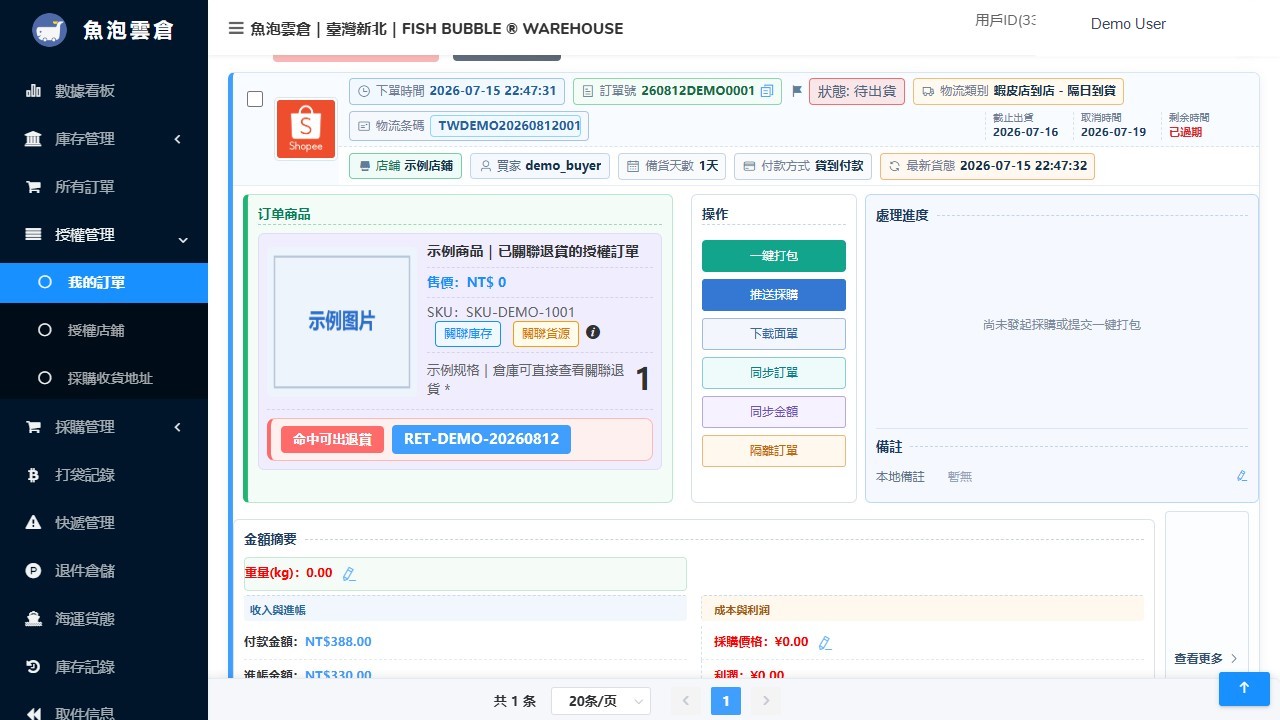The image size is (1280, 720).
Task: Tick the order selection checkbox
Action: (255, 99)
